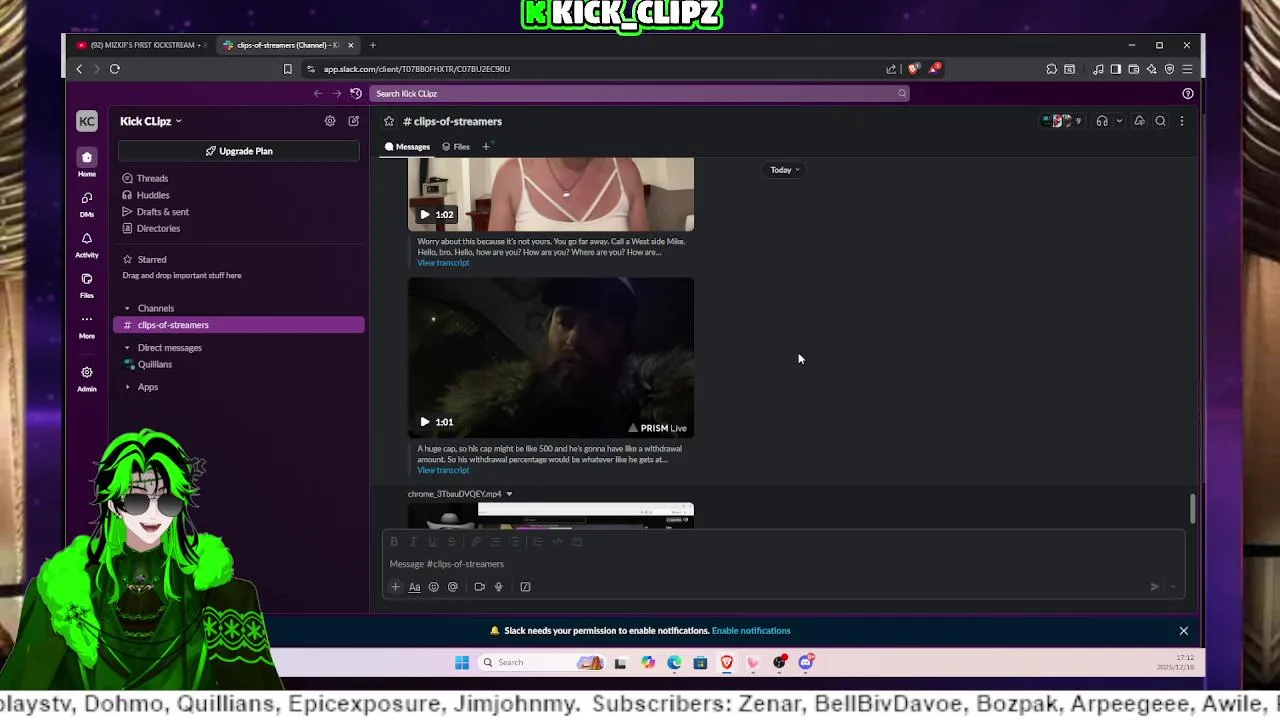Toggle bold formatting in composer
This screenshot has width=1280, height=720.
394,541
